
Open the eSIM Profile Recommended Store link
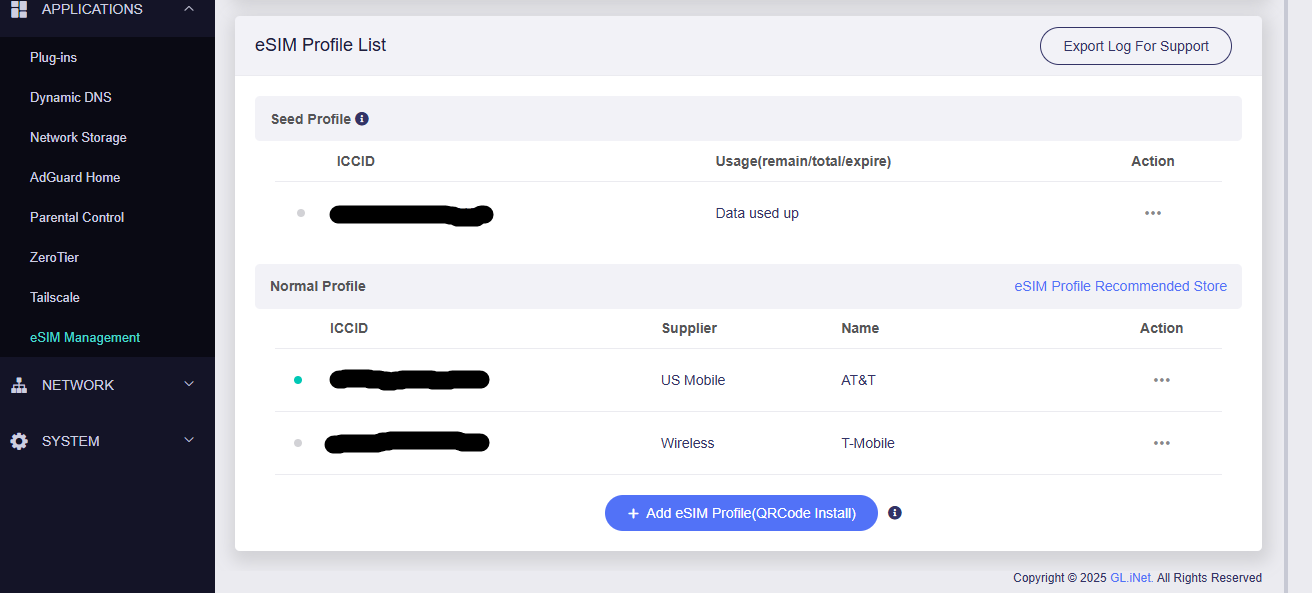[x=1120, y=286]
